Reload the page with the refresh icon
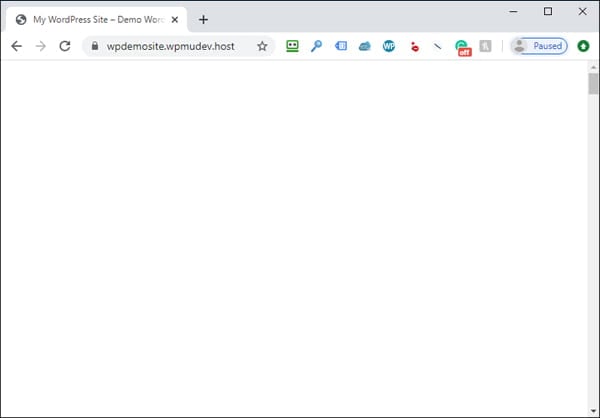Screen dimensions: 600x418 click(x=65, y=46)
